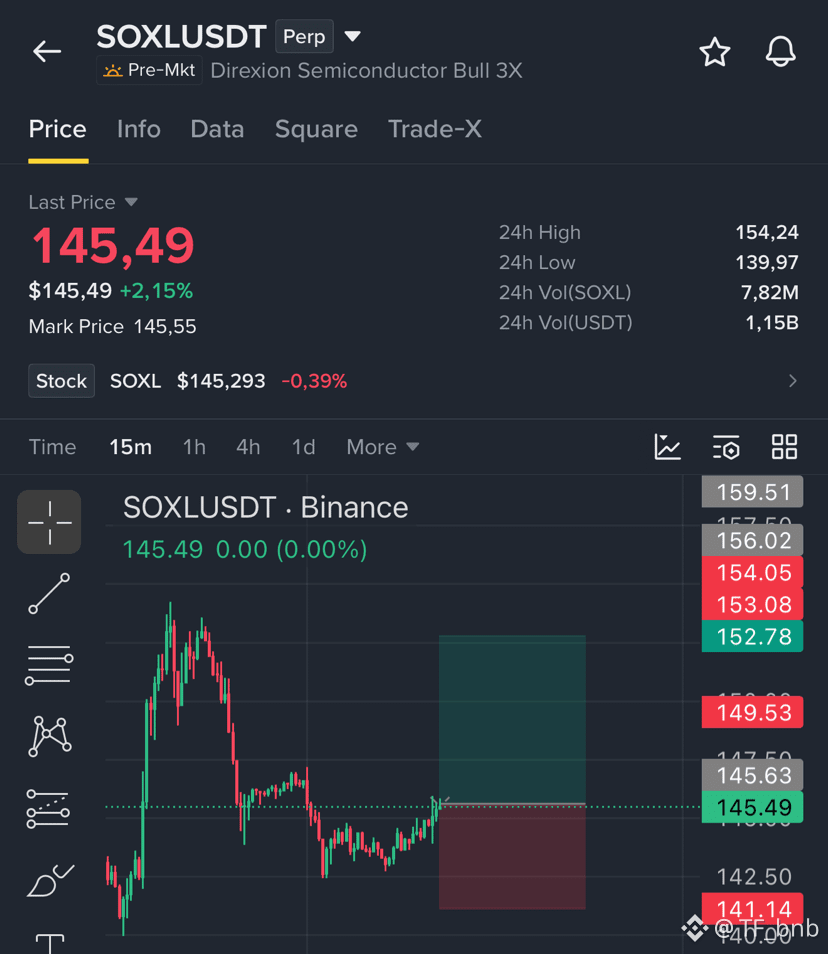Switch to the Price tab

[58, 129]
